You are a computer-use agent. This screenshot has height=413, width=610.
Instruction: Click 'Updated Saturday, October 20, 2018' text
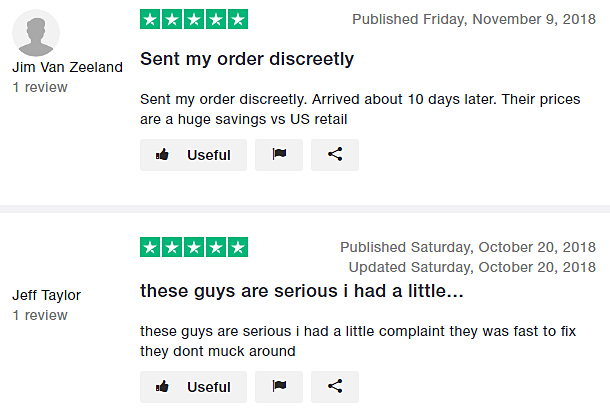472,268
